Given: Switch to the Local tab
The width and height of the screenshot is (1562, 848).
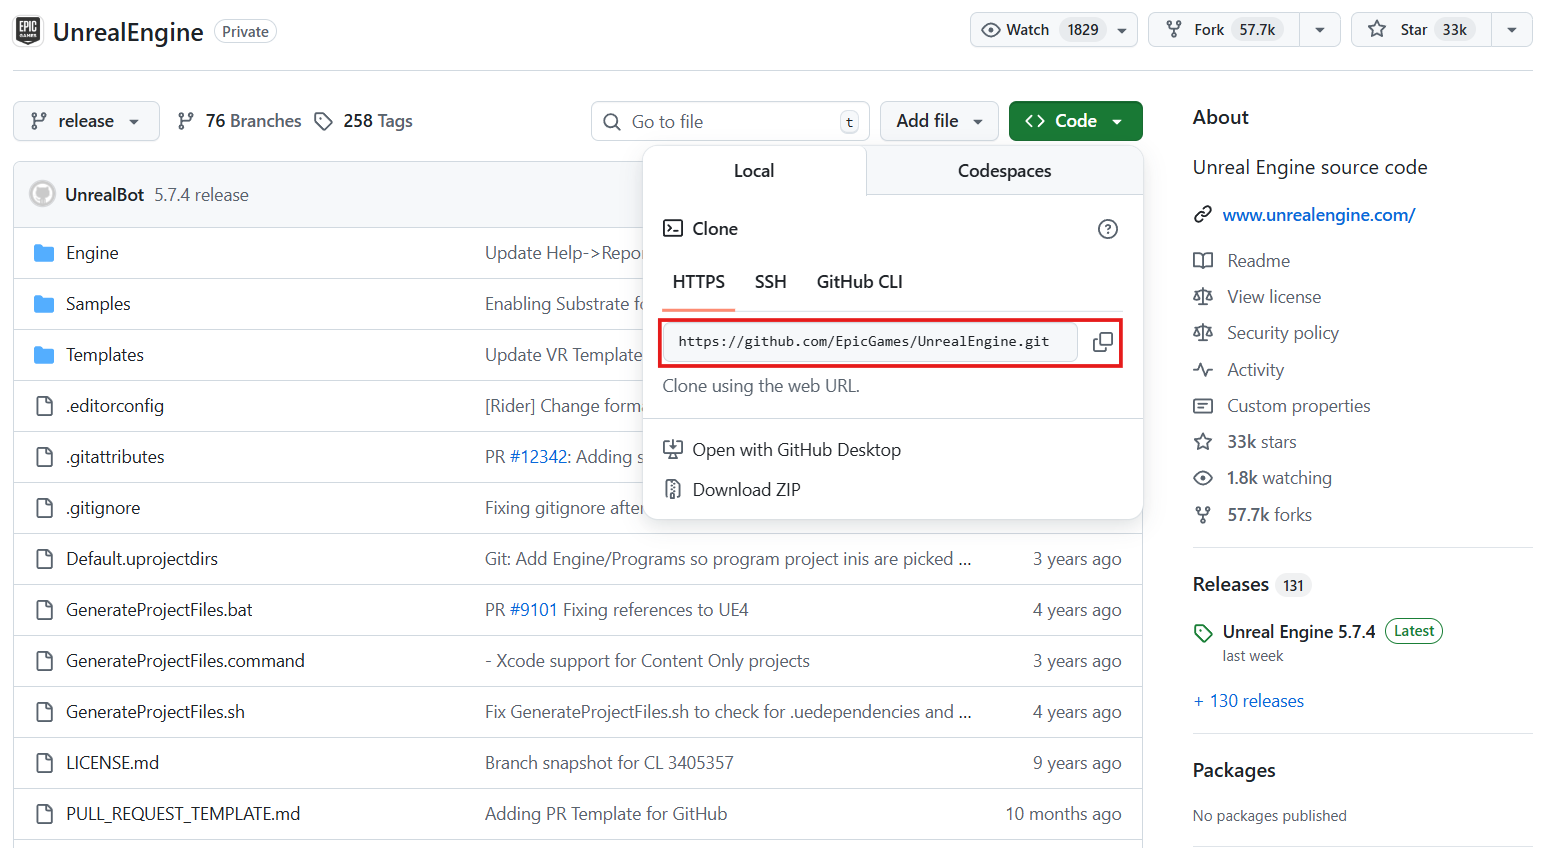Looking at the screenshot, I should (754, 171).
